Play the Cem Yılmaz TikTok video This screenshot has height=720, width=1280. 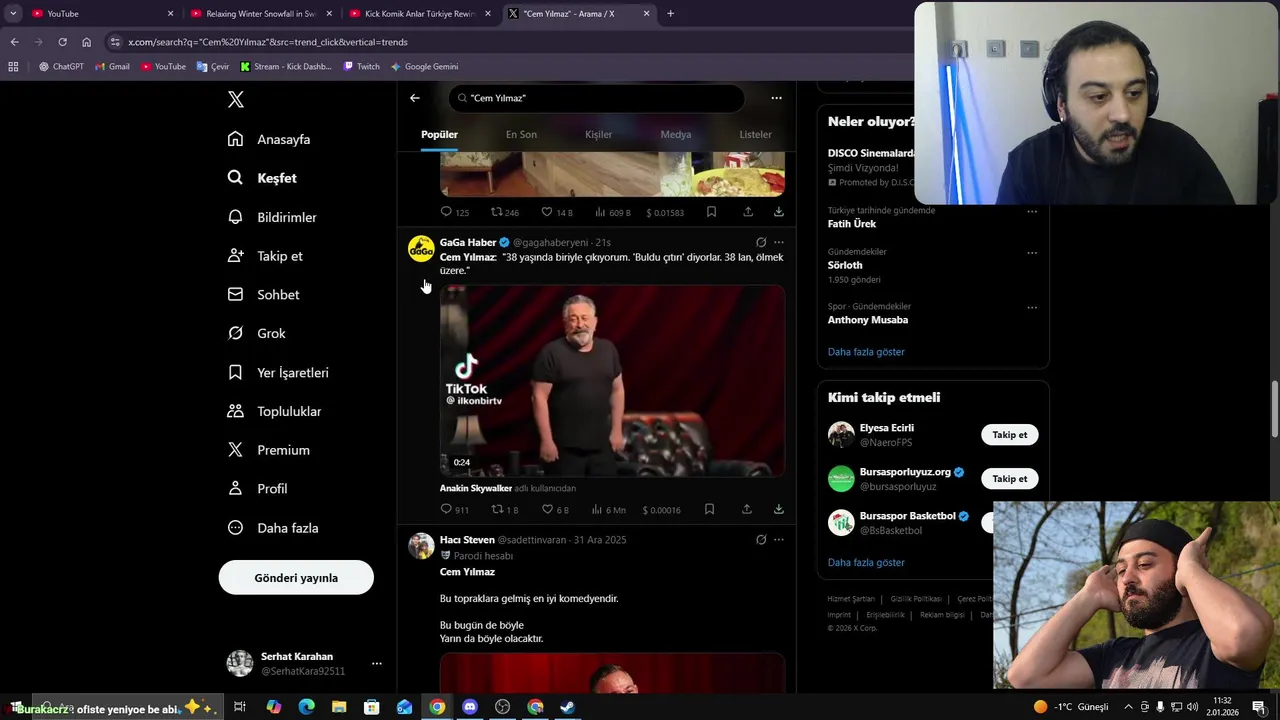click(x=612, y=380)
